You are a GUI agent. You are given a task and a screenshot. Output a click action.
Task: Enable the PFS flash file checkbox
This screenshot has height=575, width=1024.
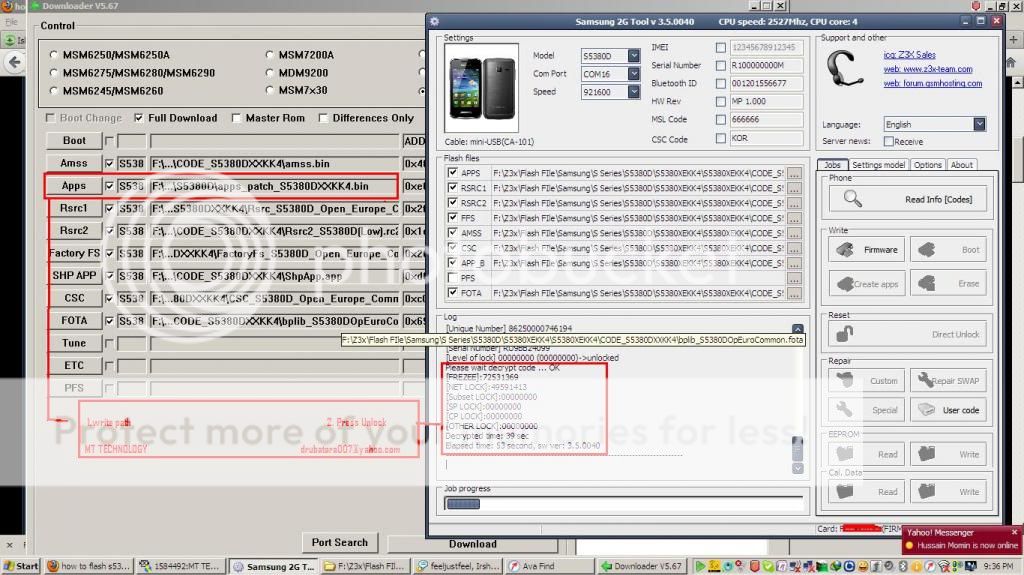tap(453, 278)
